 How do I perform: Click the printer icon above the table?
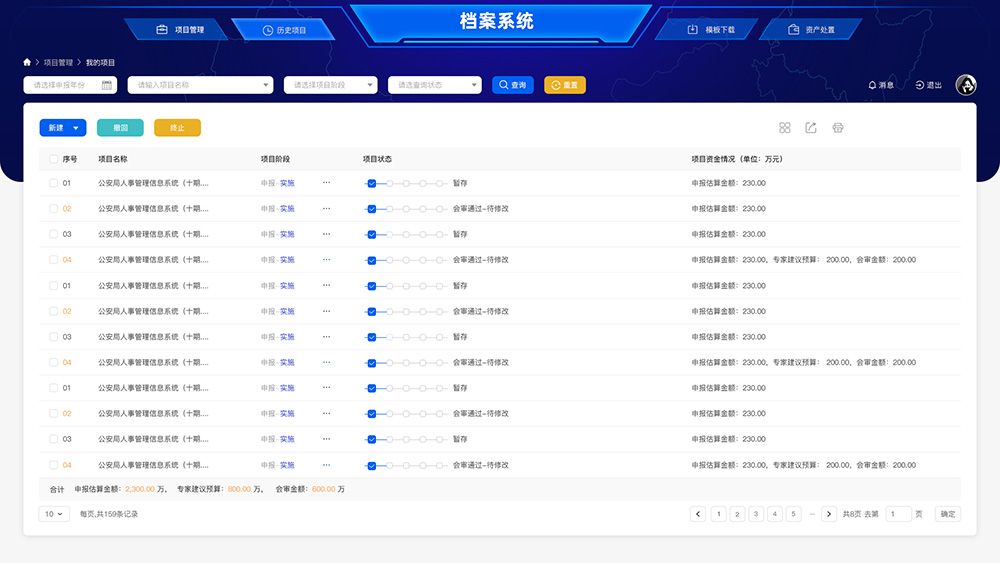coord(838,128)
